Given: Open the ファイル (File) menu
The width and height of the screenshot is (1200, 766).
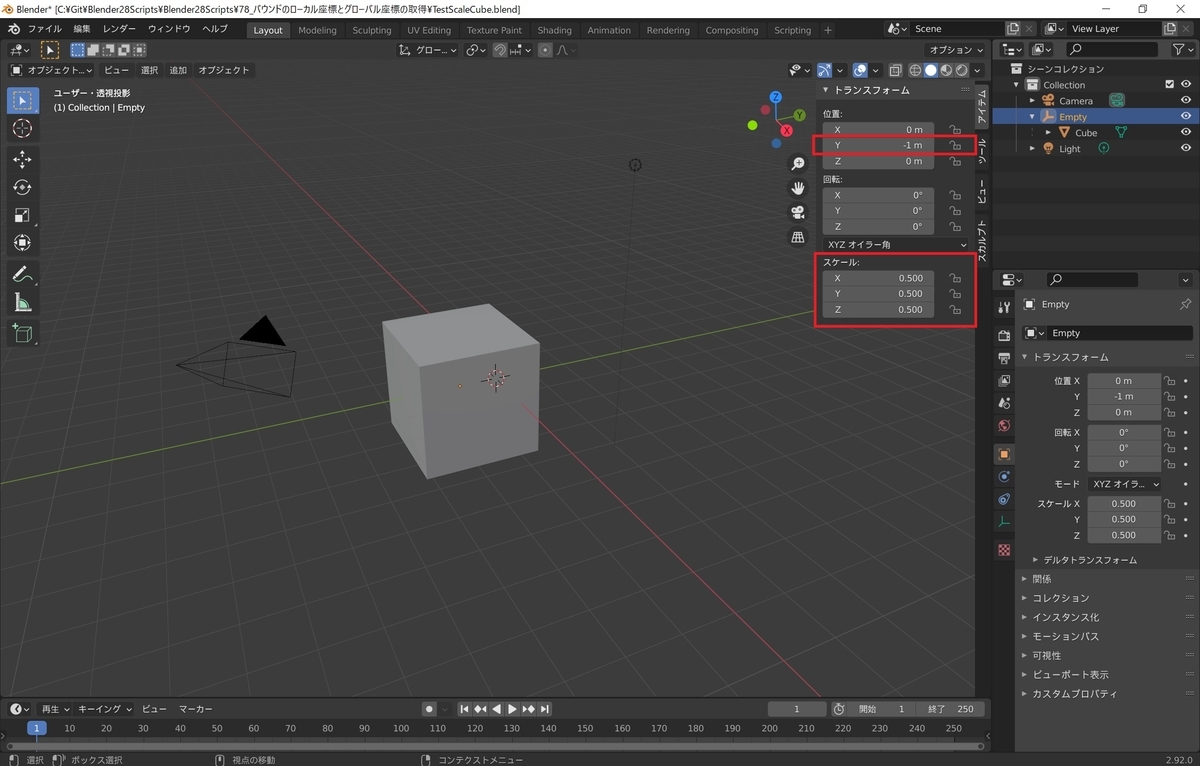Looking at the screenshot, I should 44,29.
